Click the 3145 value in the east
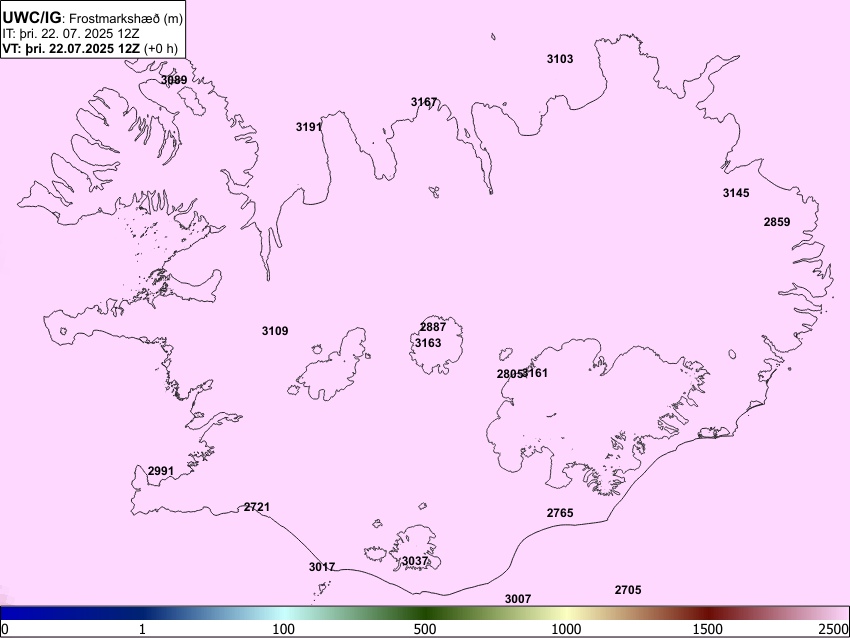850x638 pixels. 736,192
